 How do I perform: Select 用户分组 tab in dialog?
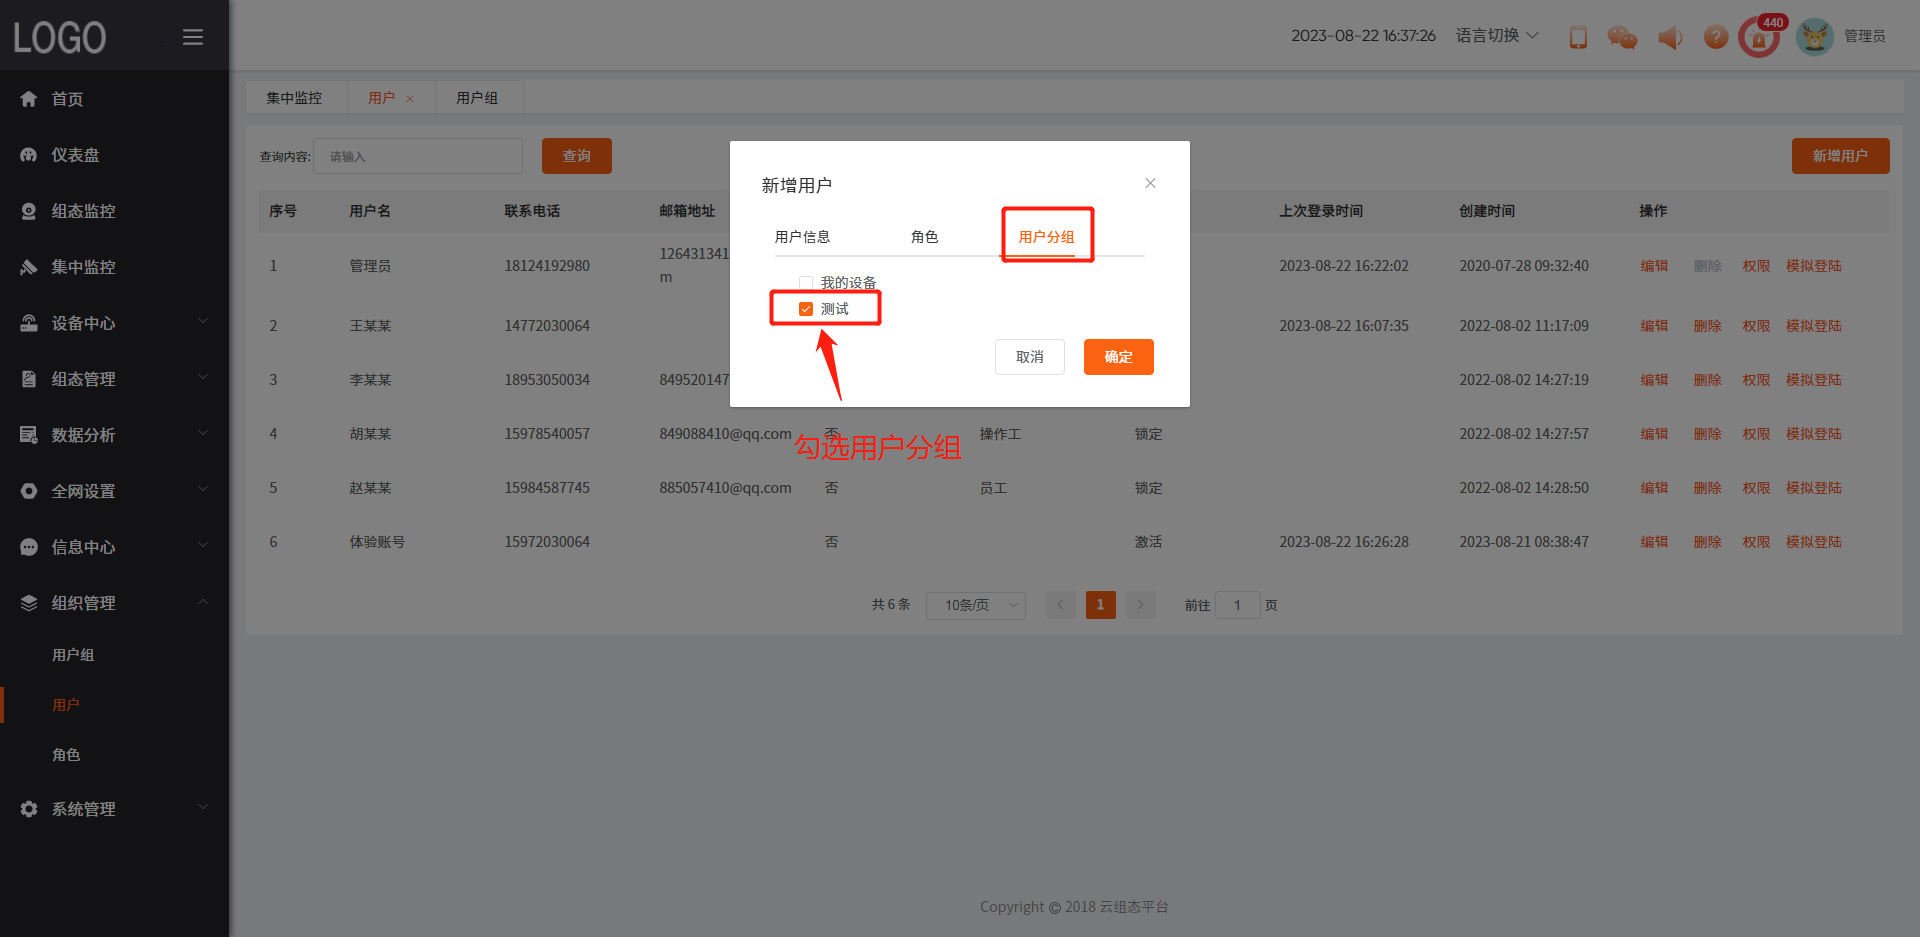(x=1046, y=237)
